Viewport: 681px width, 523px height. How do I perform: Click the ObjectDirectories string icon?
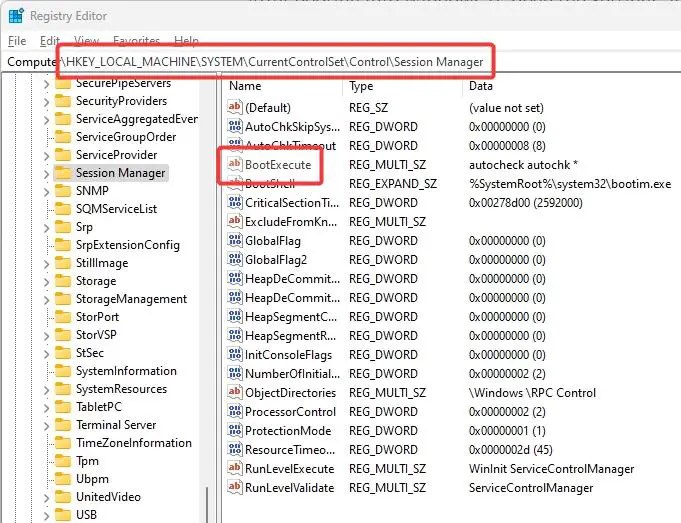tap(235, 392)
